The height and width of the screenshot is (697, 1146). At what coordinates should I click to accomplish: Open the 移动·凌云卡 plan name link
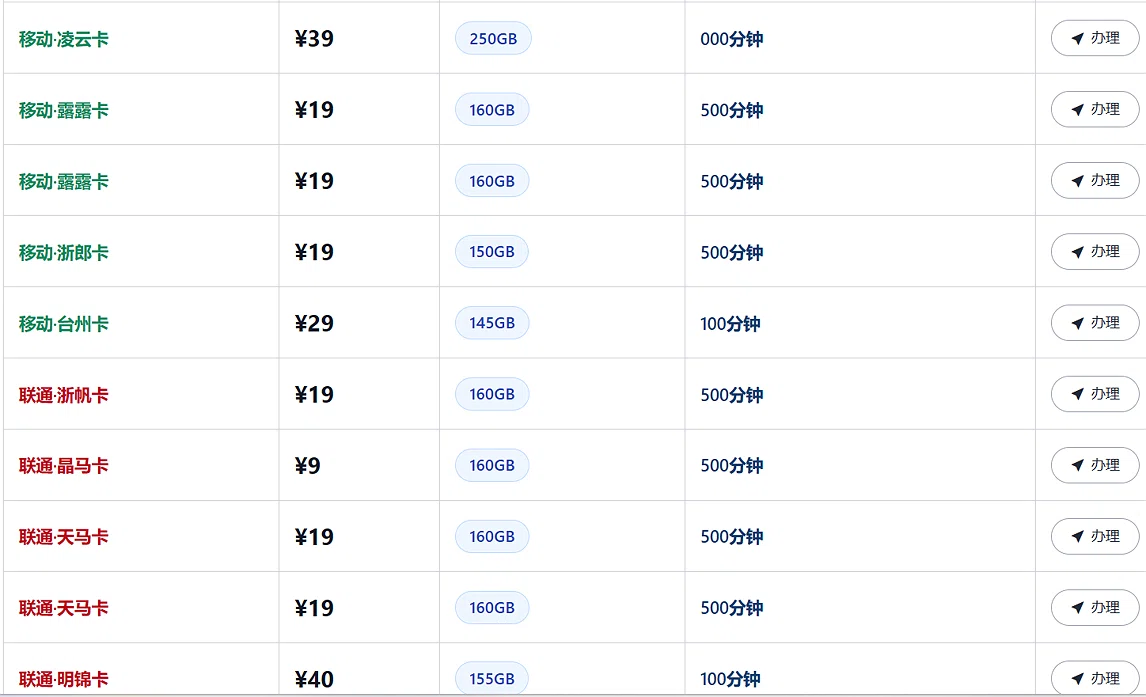(x=64, y=39)
